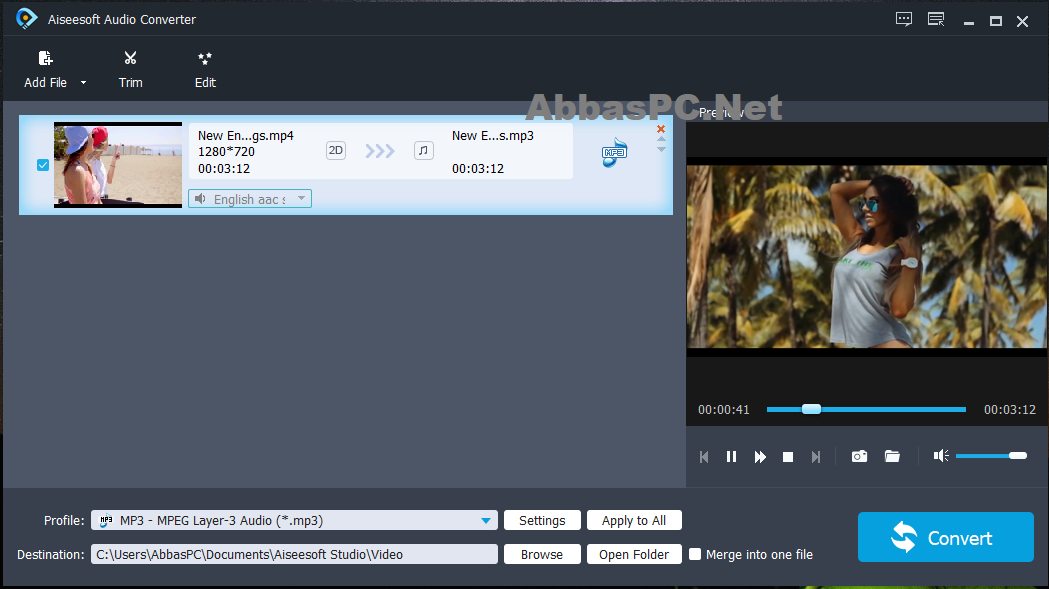Click the source name New En...gs.mp4
Viewport: 1049px width, 589px height.
click(246, 136)
